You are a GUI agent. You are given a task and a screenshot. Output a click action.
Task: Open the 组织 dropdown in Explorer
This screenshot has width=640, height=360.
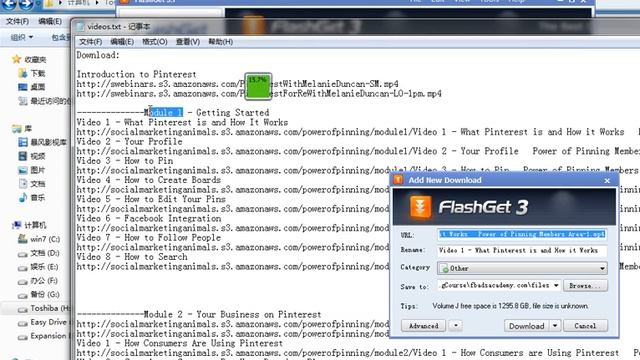[22, 38]
